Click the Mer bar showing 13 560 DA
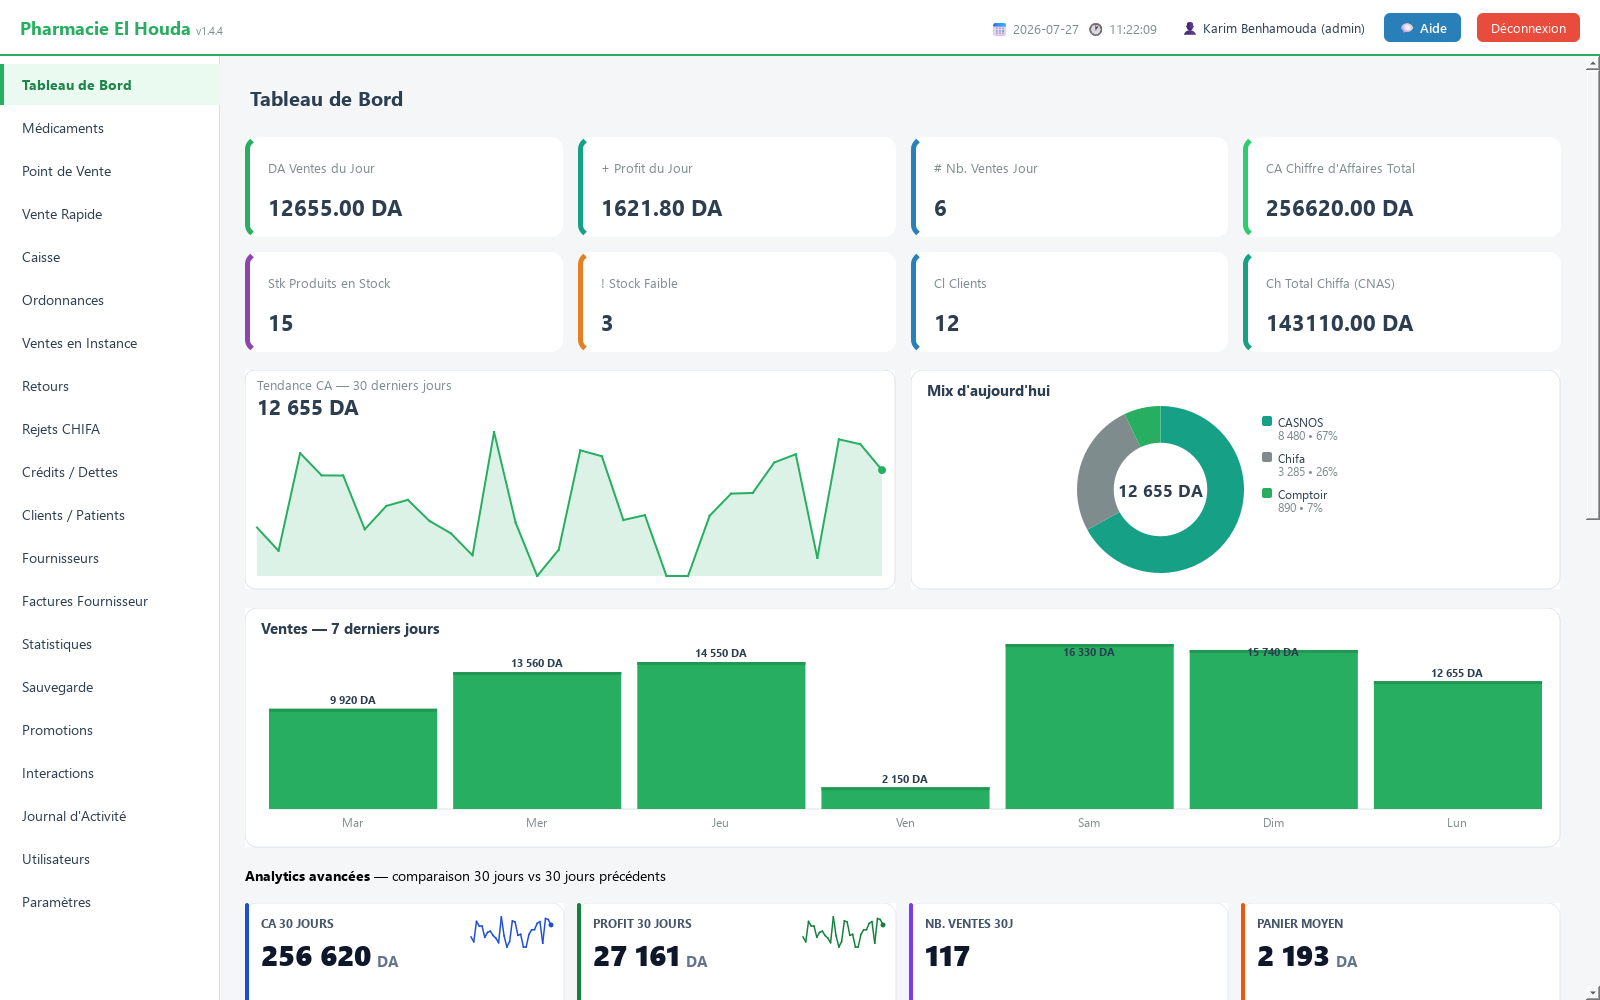The height and width of the screenshot is (1000, 1600). coord(537,741)
